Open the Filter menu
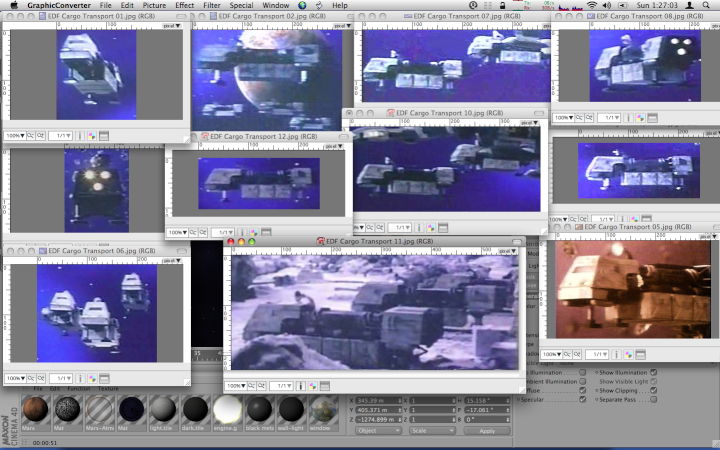Image resolution: width=720 pixels, height=450 pixels. (212, 5)
